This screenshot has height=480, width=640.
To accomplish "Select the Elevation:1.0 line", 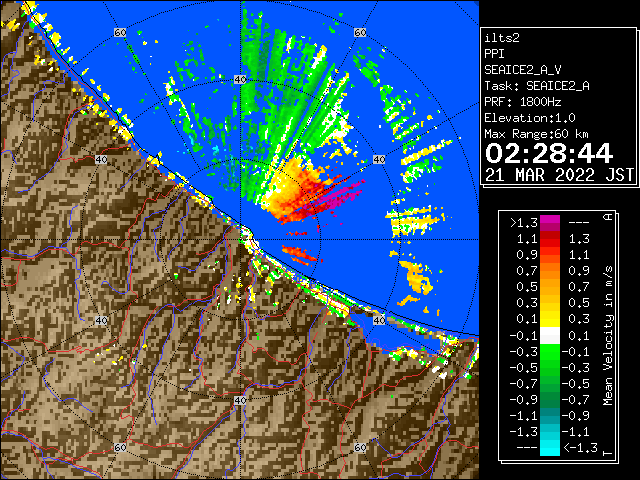I will [x=530, y=118].
